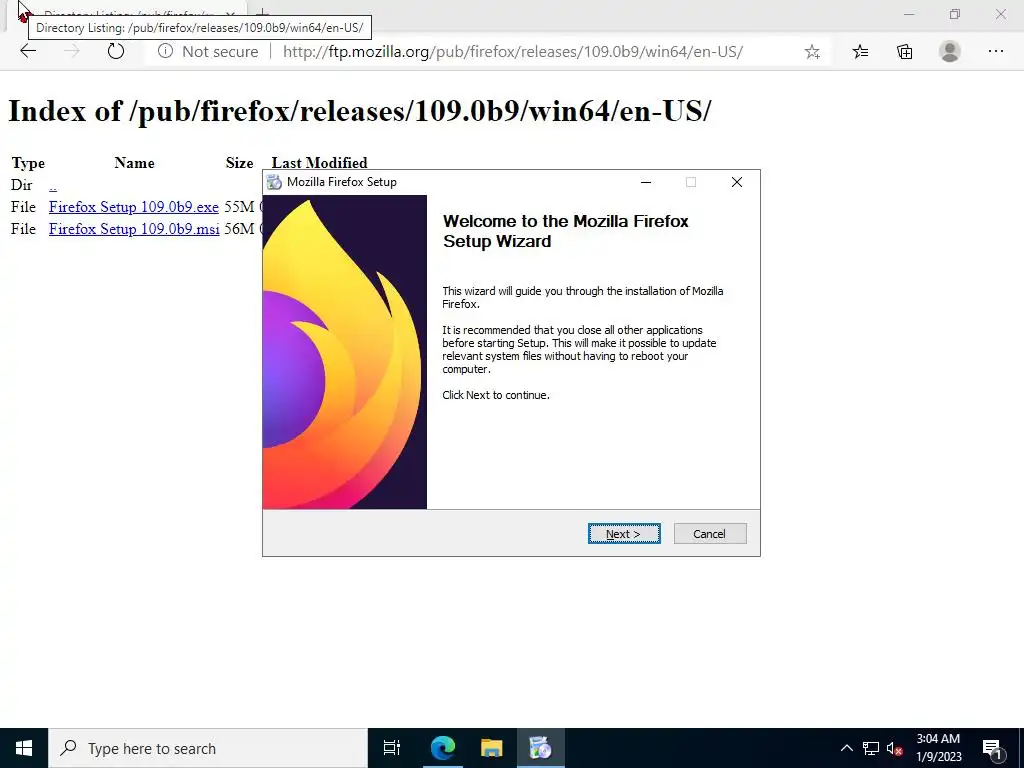Close the Mozilla Firefox Setup window

pyautogui.click(x=737, y=182)
